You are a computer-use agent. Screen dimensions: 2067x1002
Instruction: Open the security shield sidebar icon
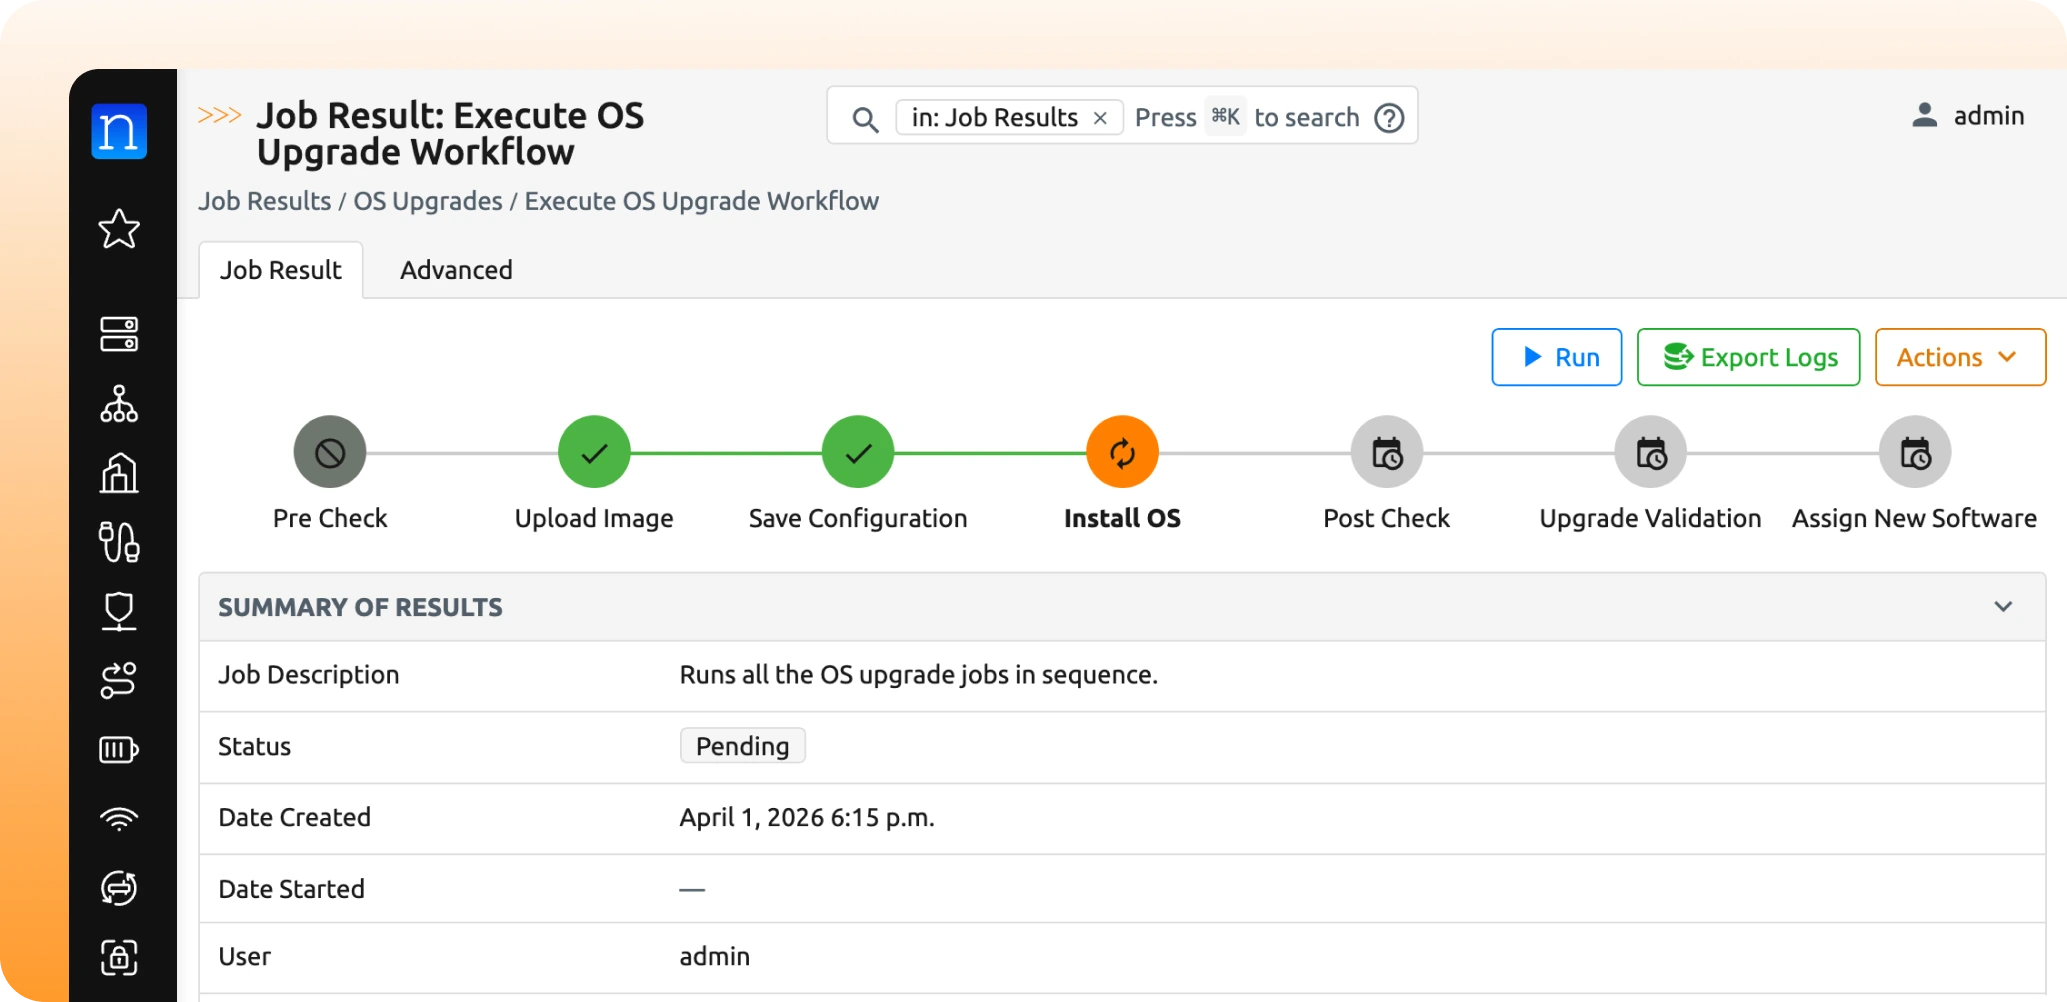[x=120, y=611]
